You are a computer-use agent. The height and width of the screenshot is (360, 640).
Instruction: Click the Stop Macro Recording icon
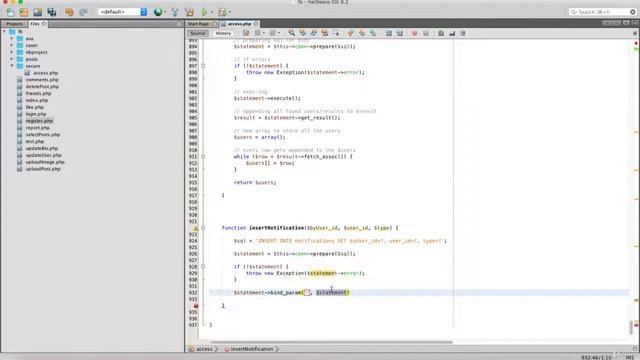[x=426, y=33]
